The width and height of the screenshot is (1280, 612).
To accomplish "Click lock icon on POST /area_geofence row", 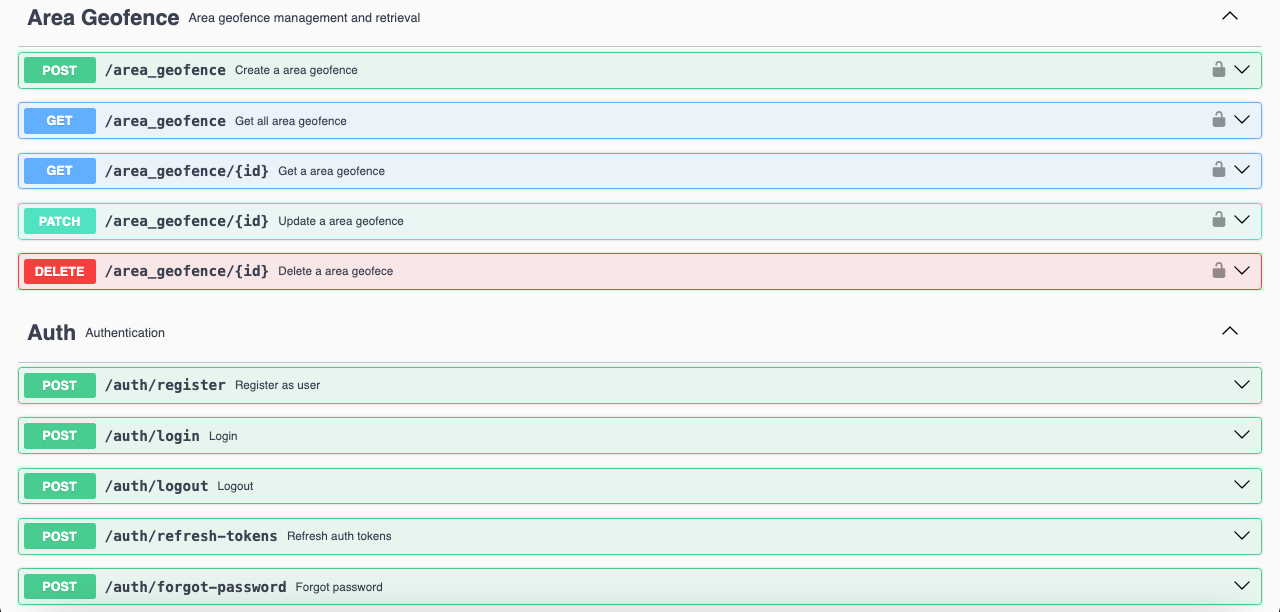I will (1218, 70).
